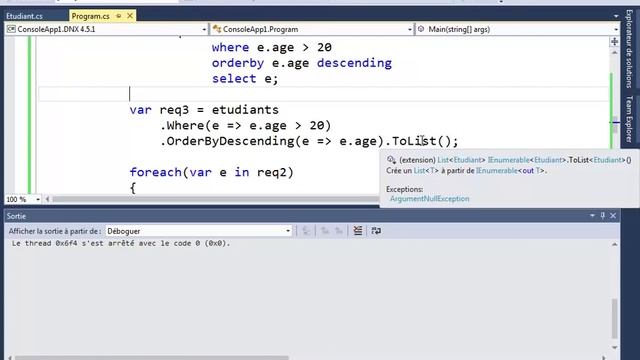Click the '.Where(e => e.age > 20)' line
The image size is (640, 360).
(x=245, y=125)
